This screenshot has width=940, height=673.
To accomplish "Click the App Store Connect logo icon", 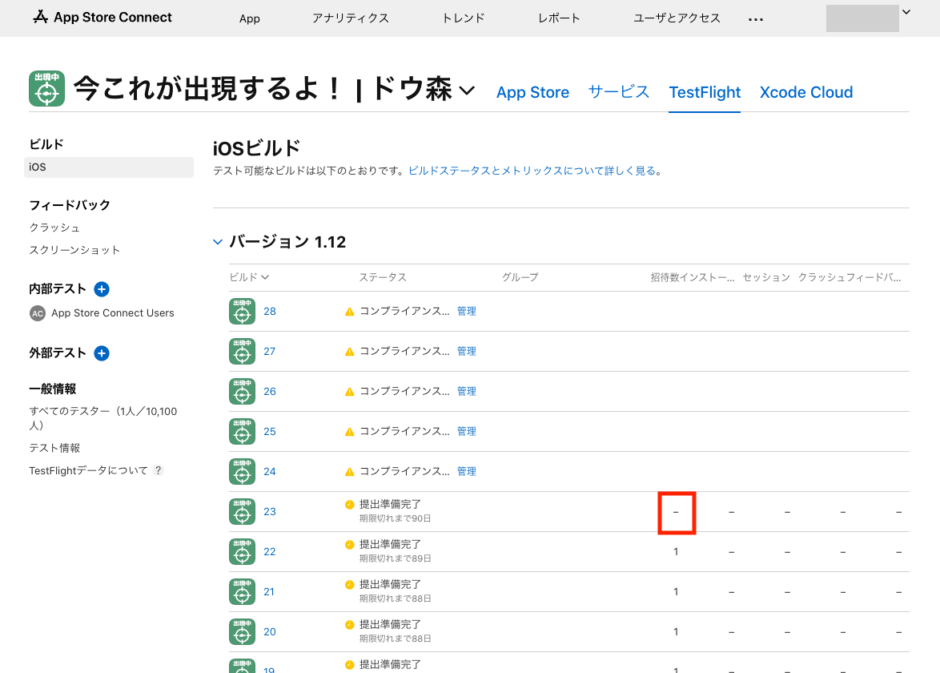I will click(40, 16).
